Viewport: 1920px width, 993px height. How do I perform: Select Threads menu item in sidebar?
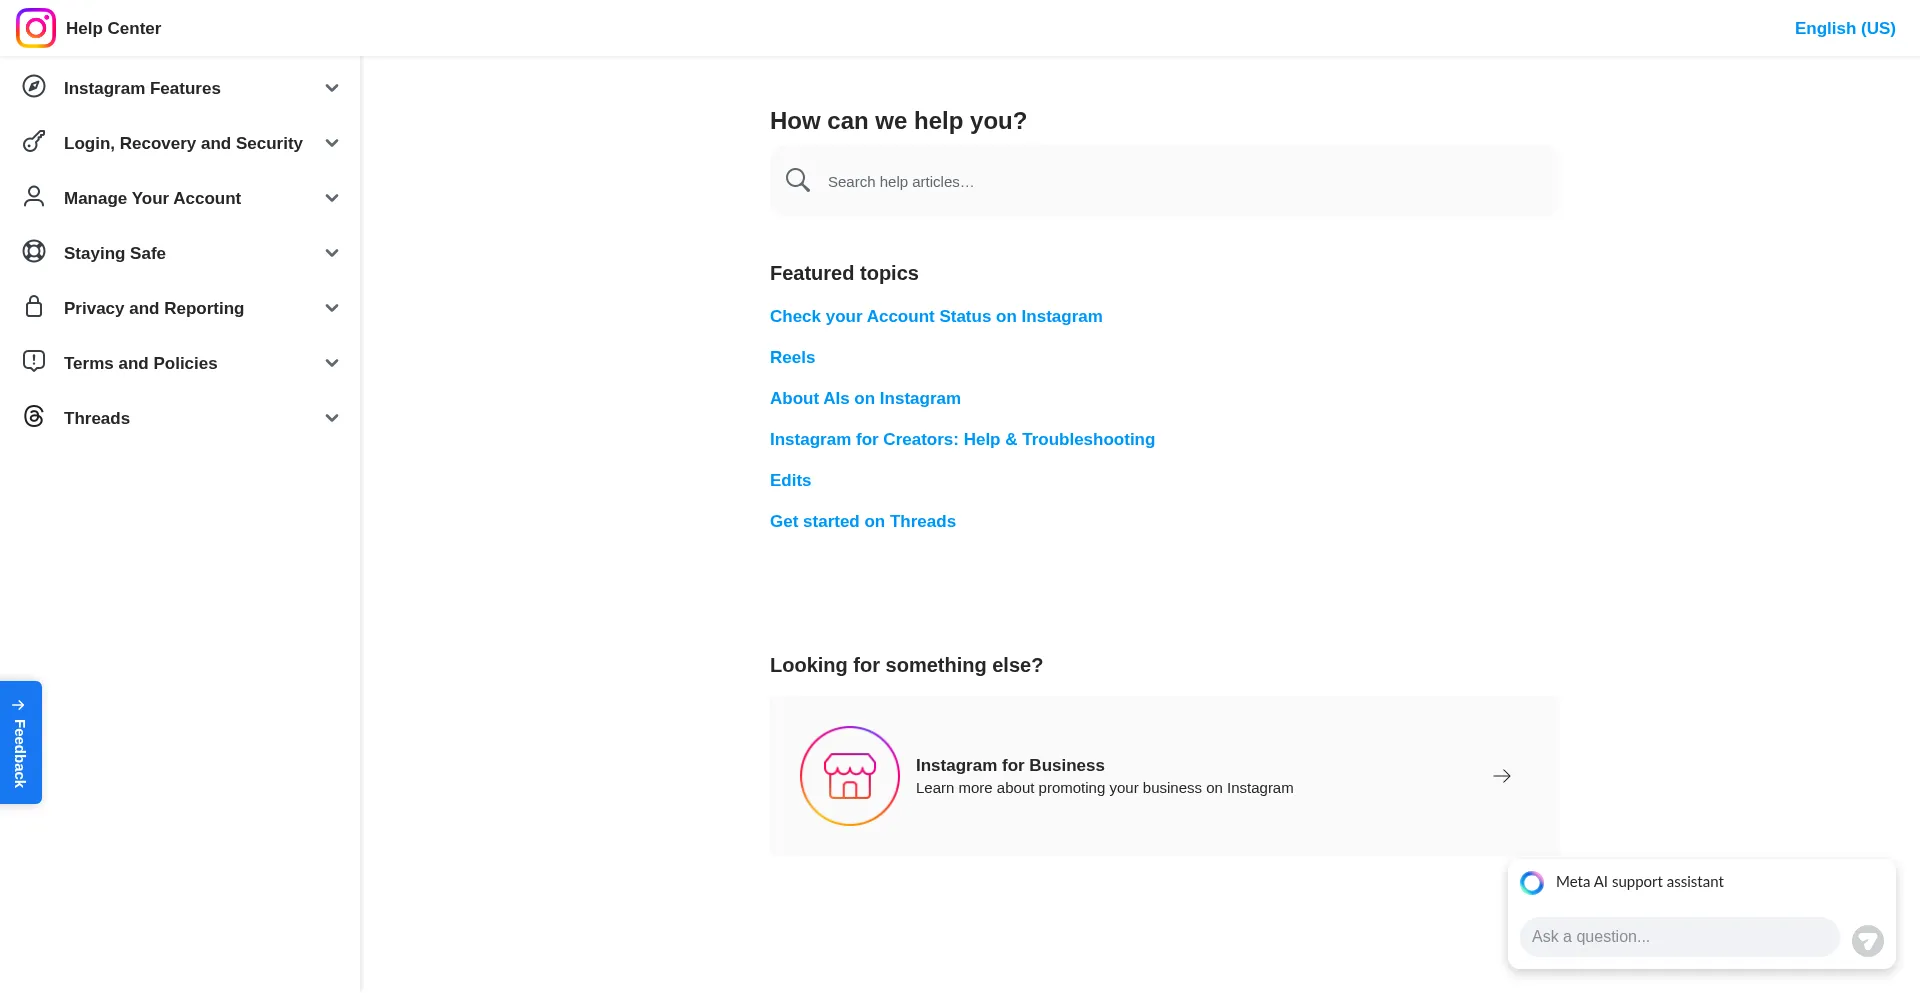point(97,418)
